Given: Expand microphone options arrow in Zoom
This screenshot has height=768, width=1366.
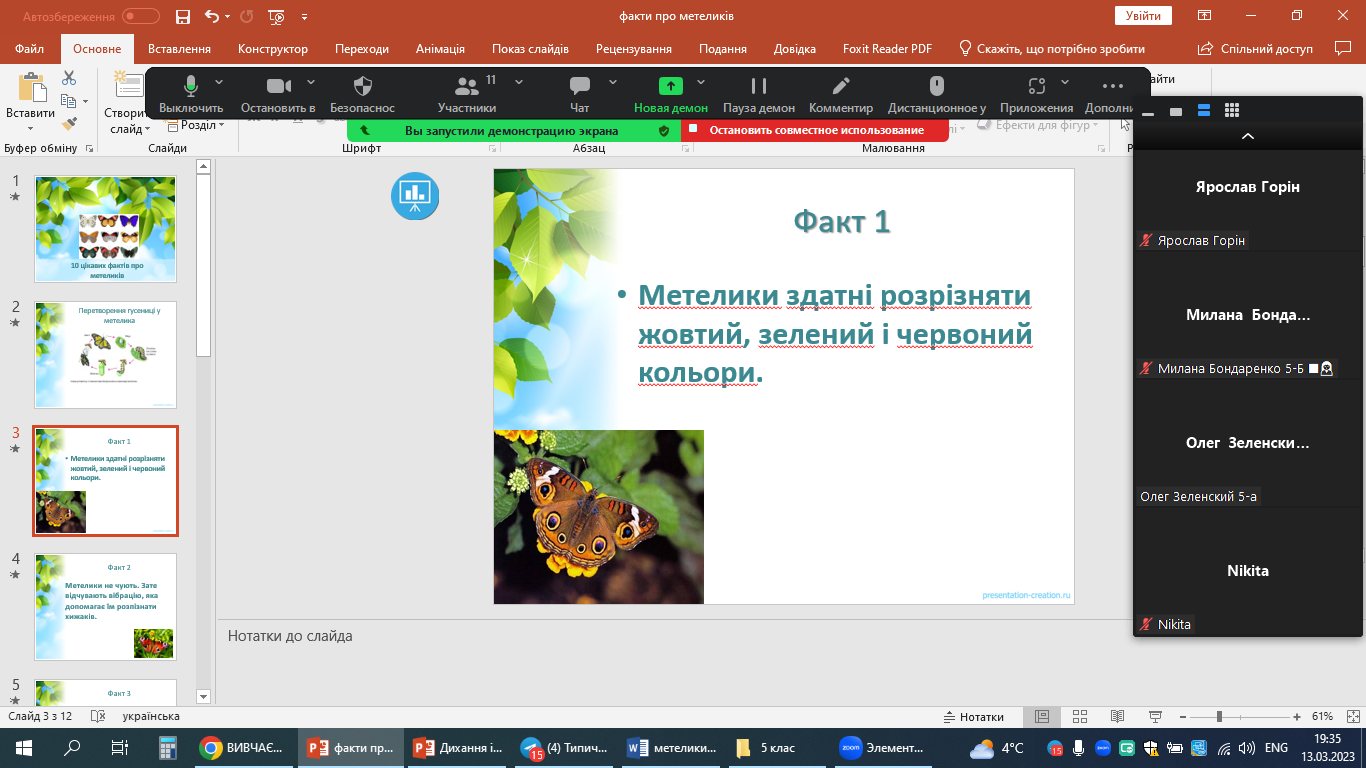Looking at the screenshot, I should 219,82.
